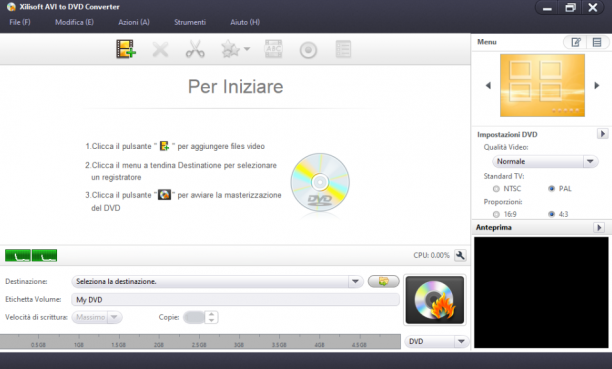Show previous menu template with left arrow
This screenshot has width=612, height=369.
[x=488, y=86]
